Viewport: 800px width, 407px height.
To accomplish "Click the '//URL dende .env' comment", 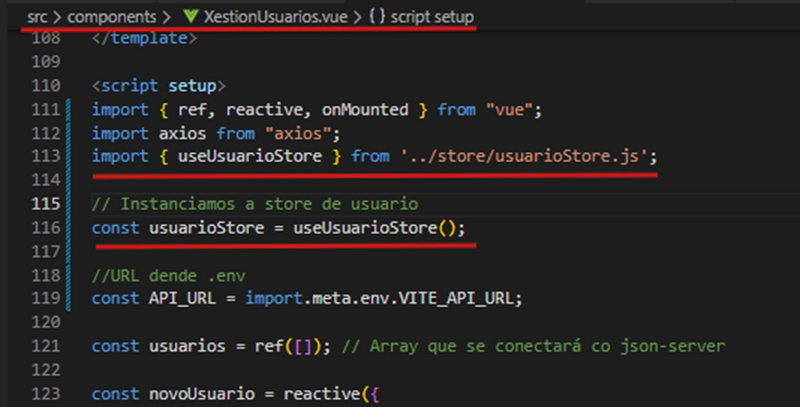I will click(x=168, y=275).
